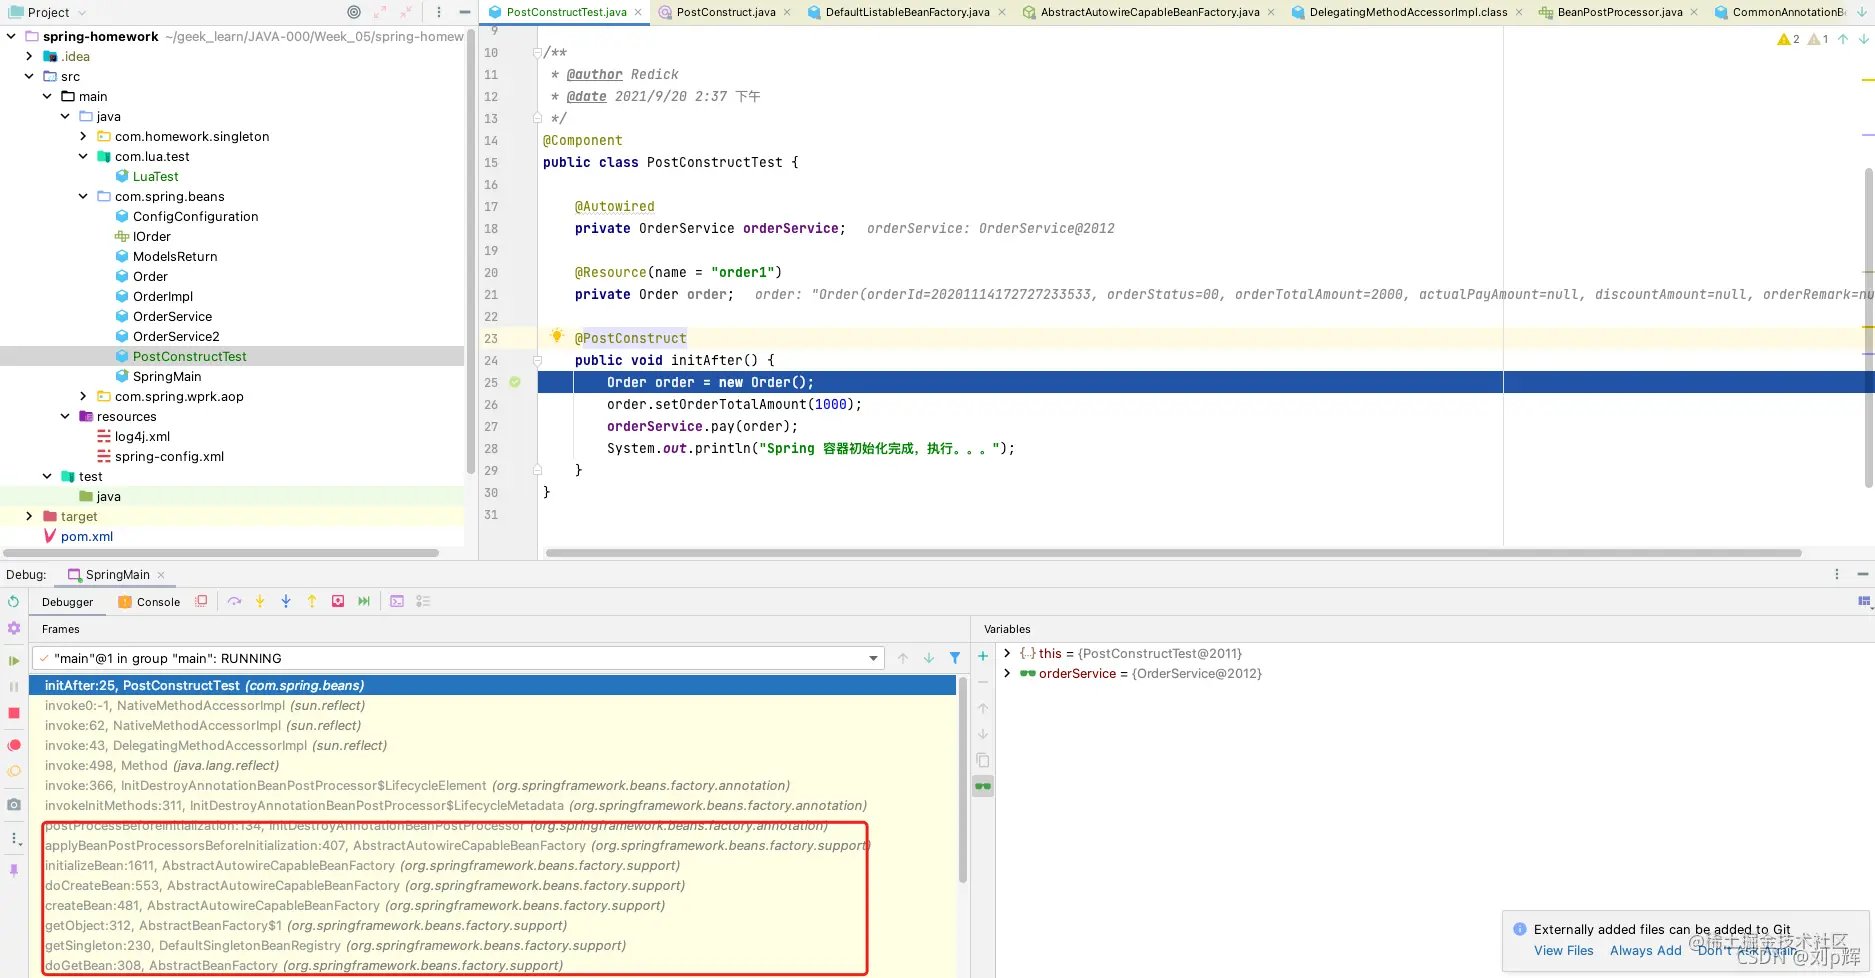Image resolution: width=1875 pixels, height=978 pixels.
Task: Click Trace Current Stream Chain icon
Action: pos(423,601)
